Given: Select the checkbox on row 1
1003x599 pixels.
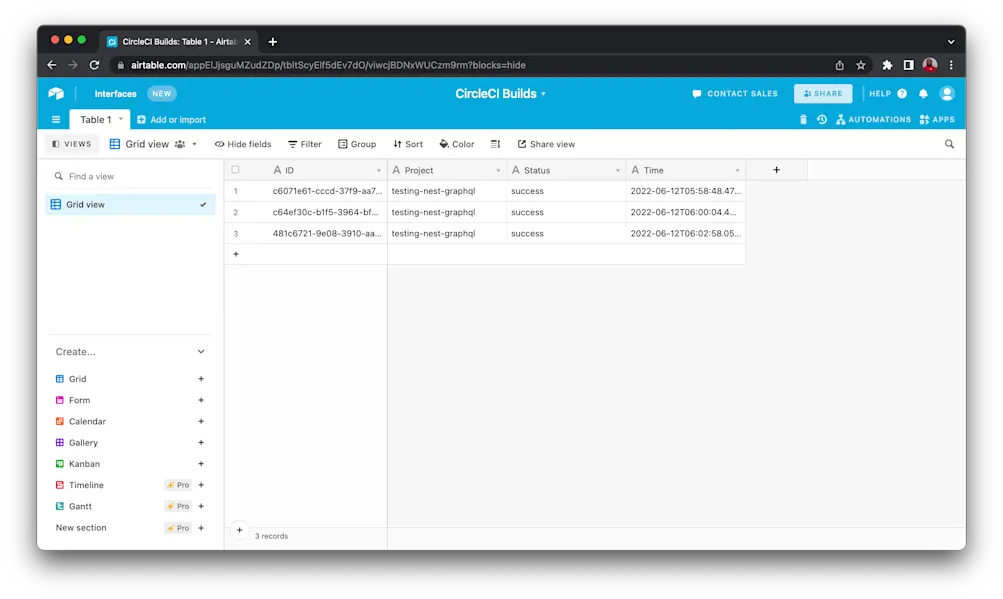Looking at the screenshot, I should coord(236,190).
